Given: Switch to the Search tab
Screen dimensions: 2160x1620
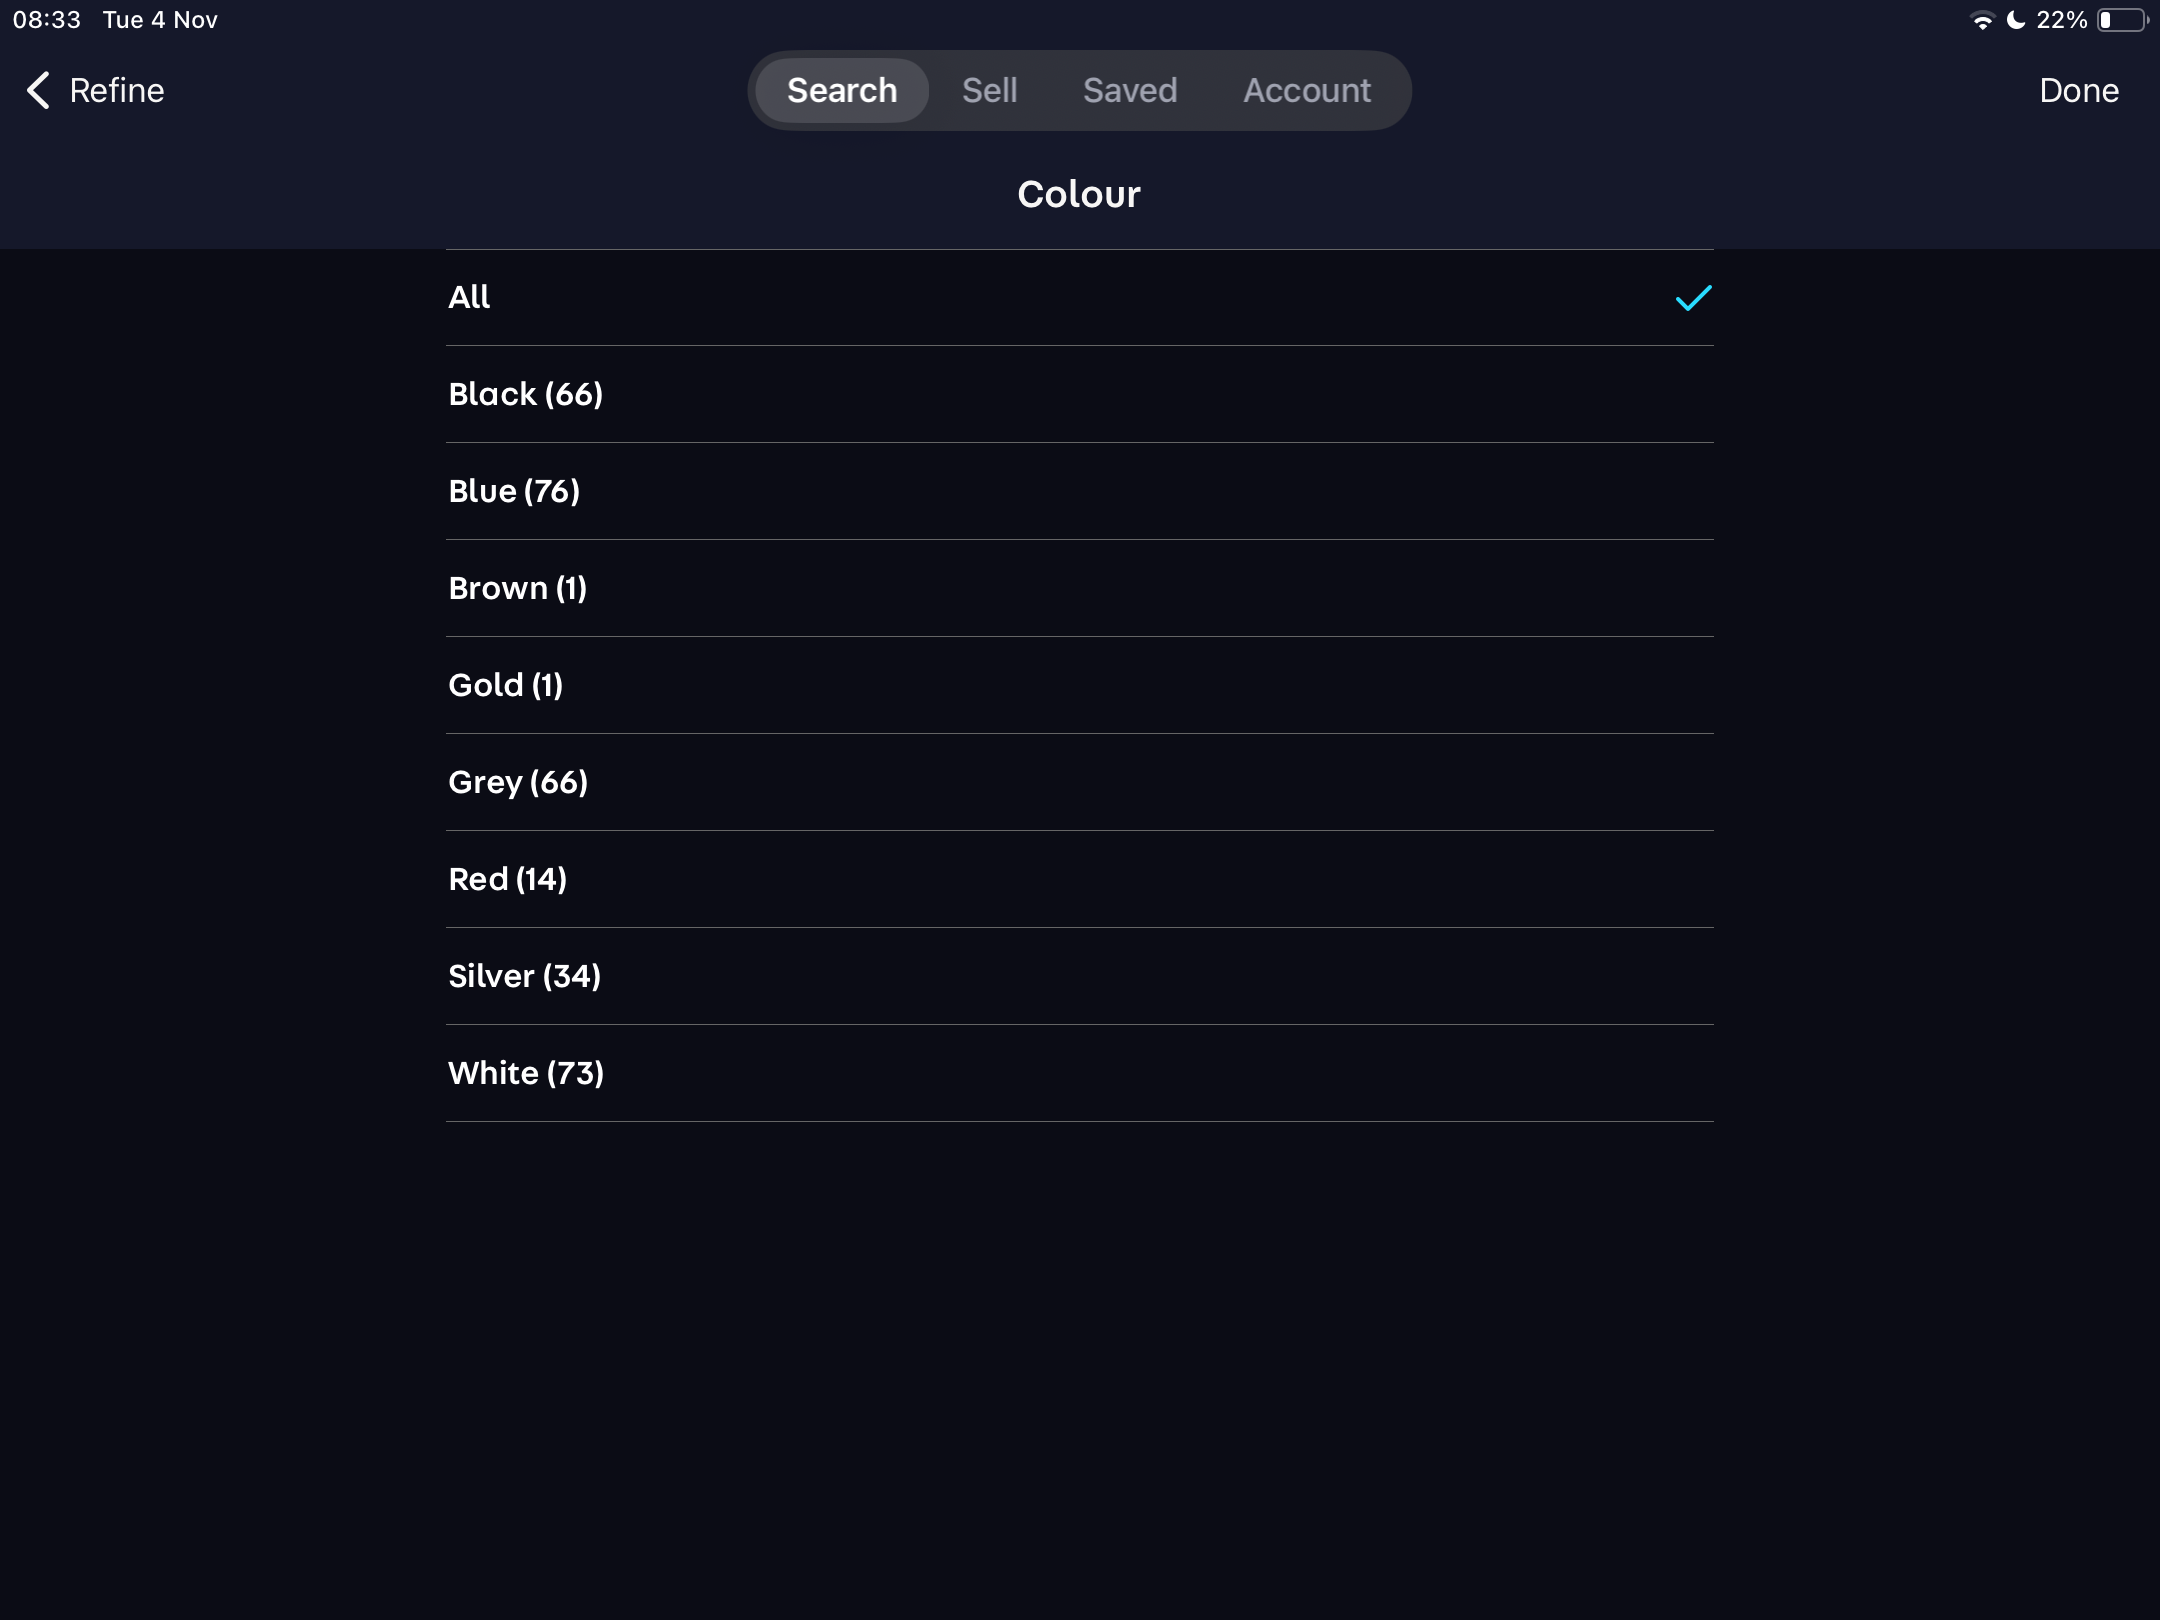Looking at the screenshot, I should point(842,90).
